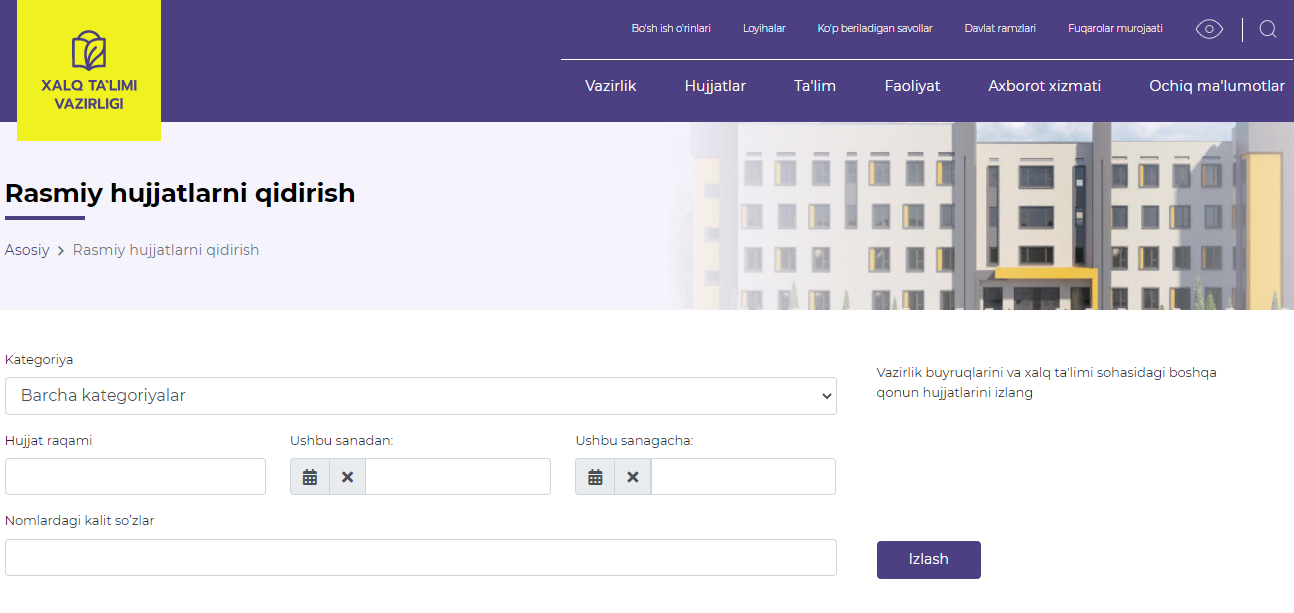Open calendar for Ushbu sanagacha date

(x=595, y=477)
